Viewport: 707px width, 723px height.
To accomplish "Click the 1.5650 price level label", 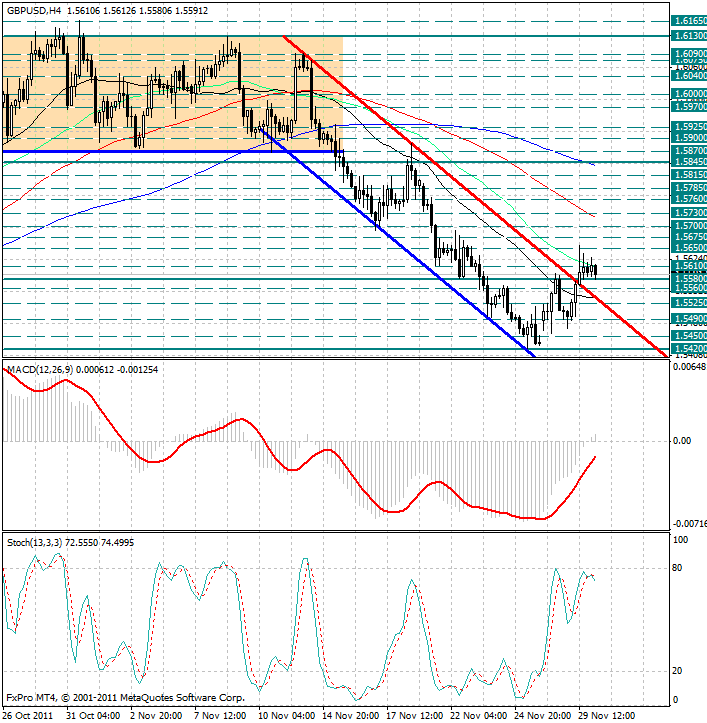I will (689, 248).
